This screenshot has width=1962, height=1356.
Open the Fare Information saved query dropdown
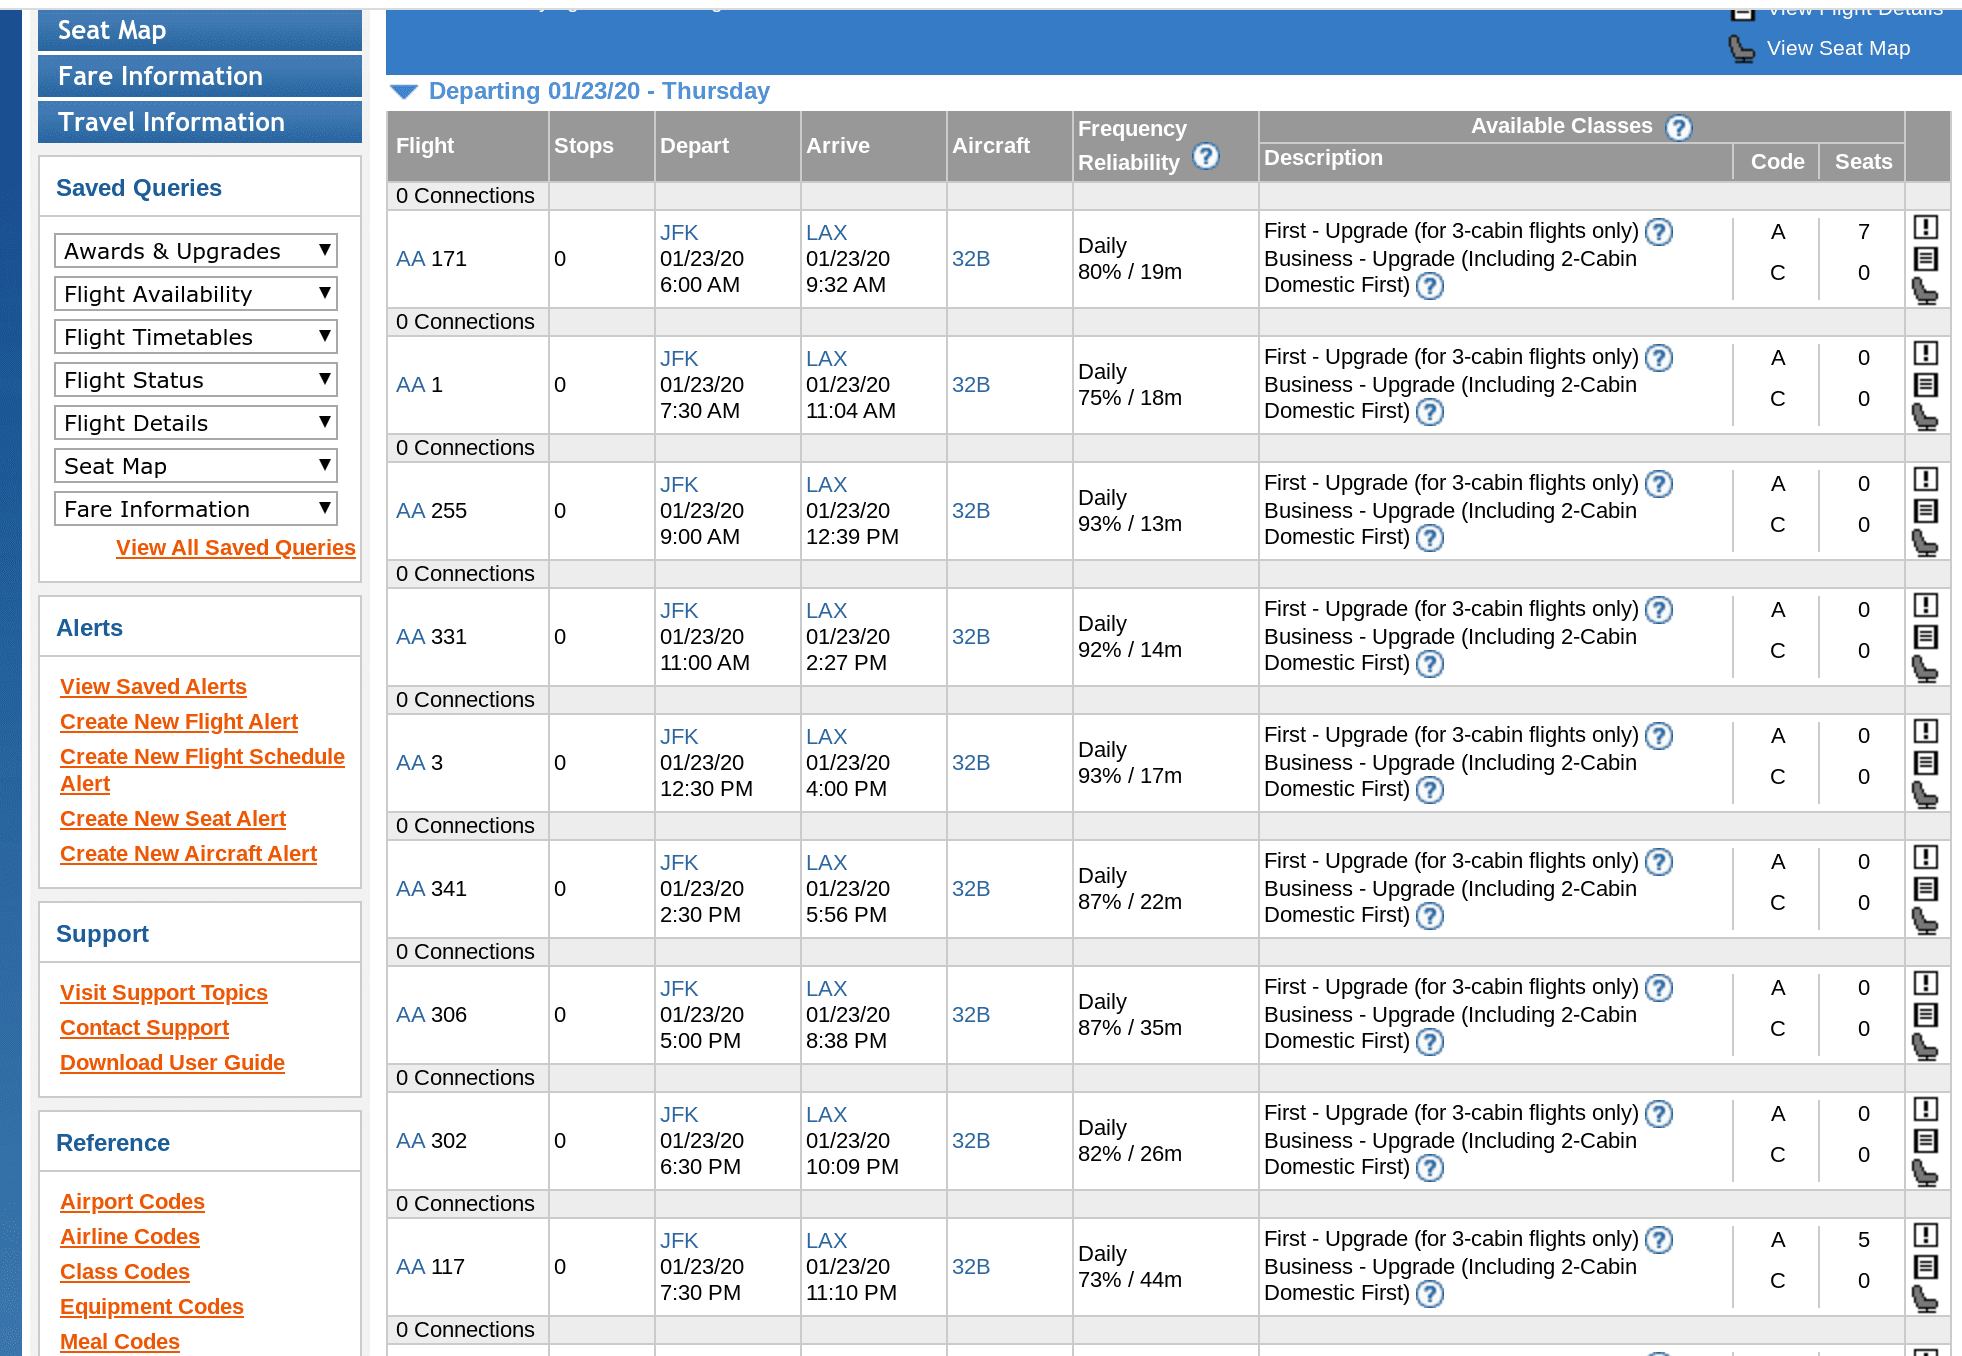click(x=196, y=509)
